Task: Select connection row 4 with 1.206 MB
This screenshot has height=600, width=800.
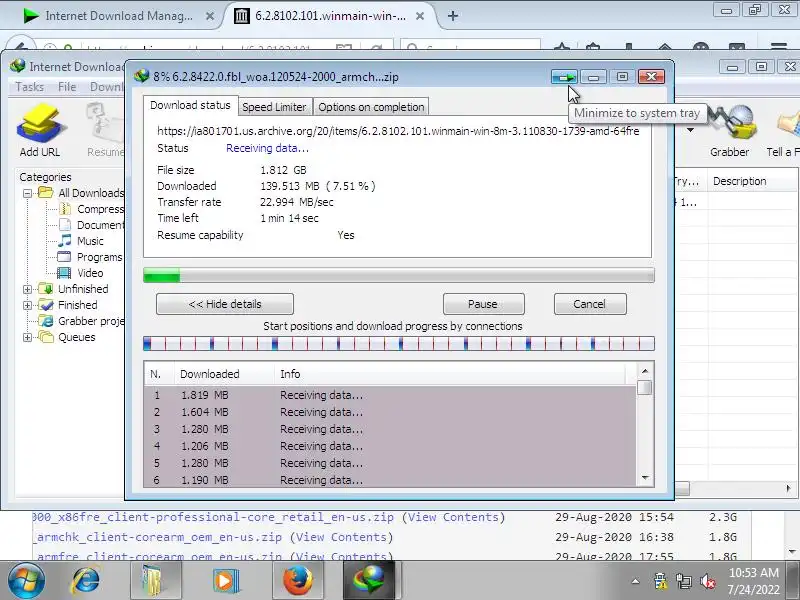Action: (x=390, y=446)
